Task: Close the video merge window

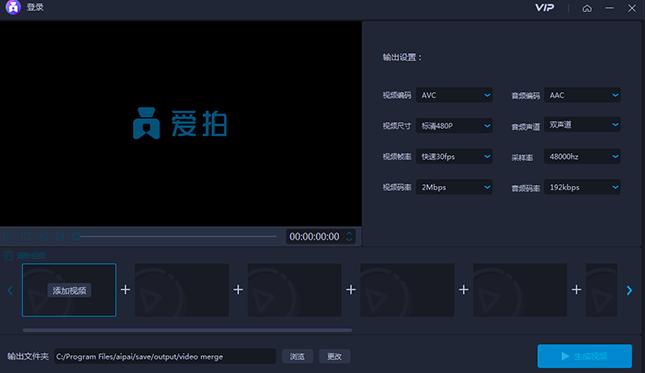Action: coord(632,8)
